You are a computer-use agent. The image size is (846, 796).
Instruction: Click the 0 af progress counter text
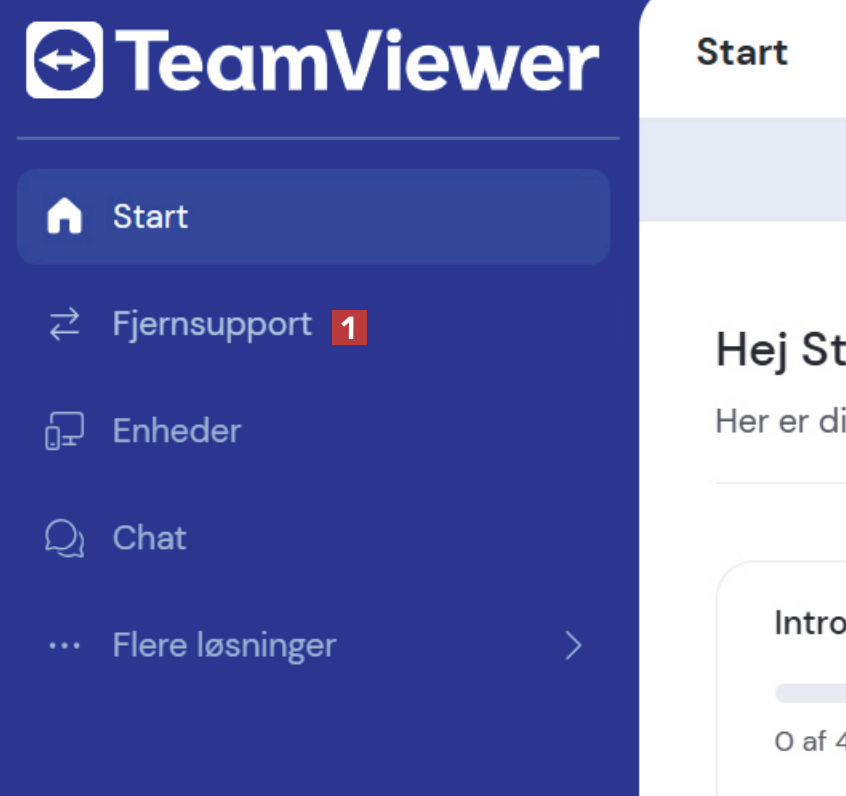[x=809, y=742]
